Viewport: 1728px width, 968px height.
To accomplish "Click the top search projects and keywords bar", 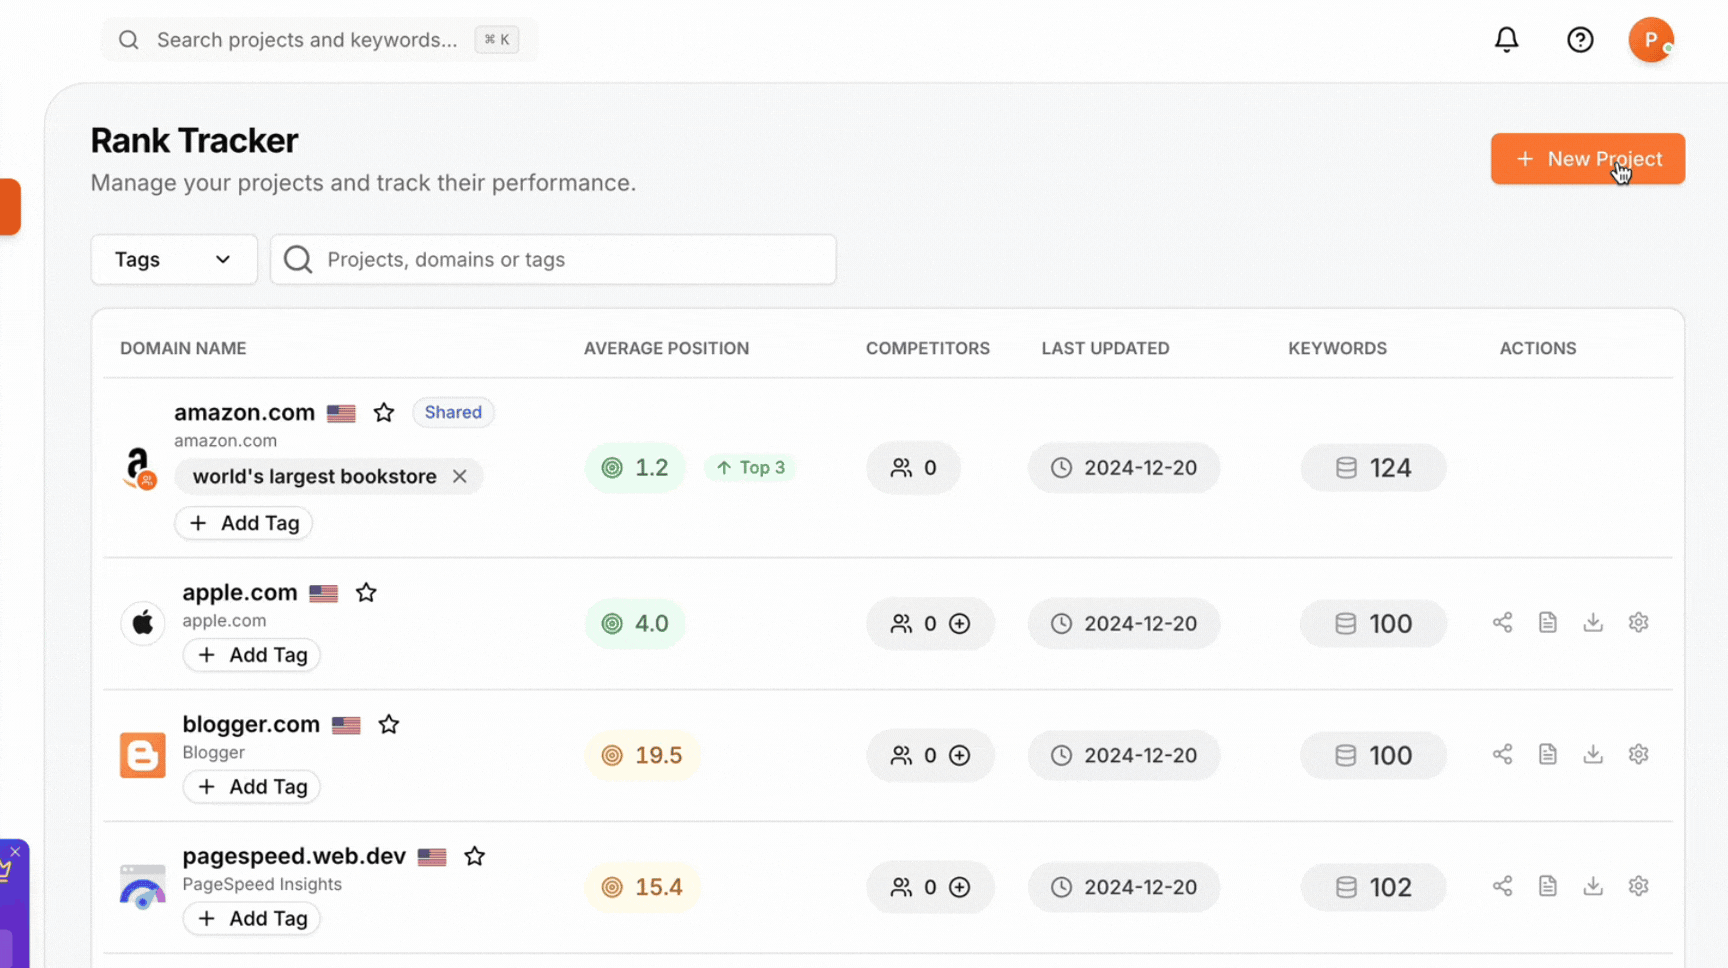I will (307, 40).
